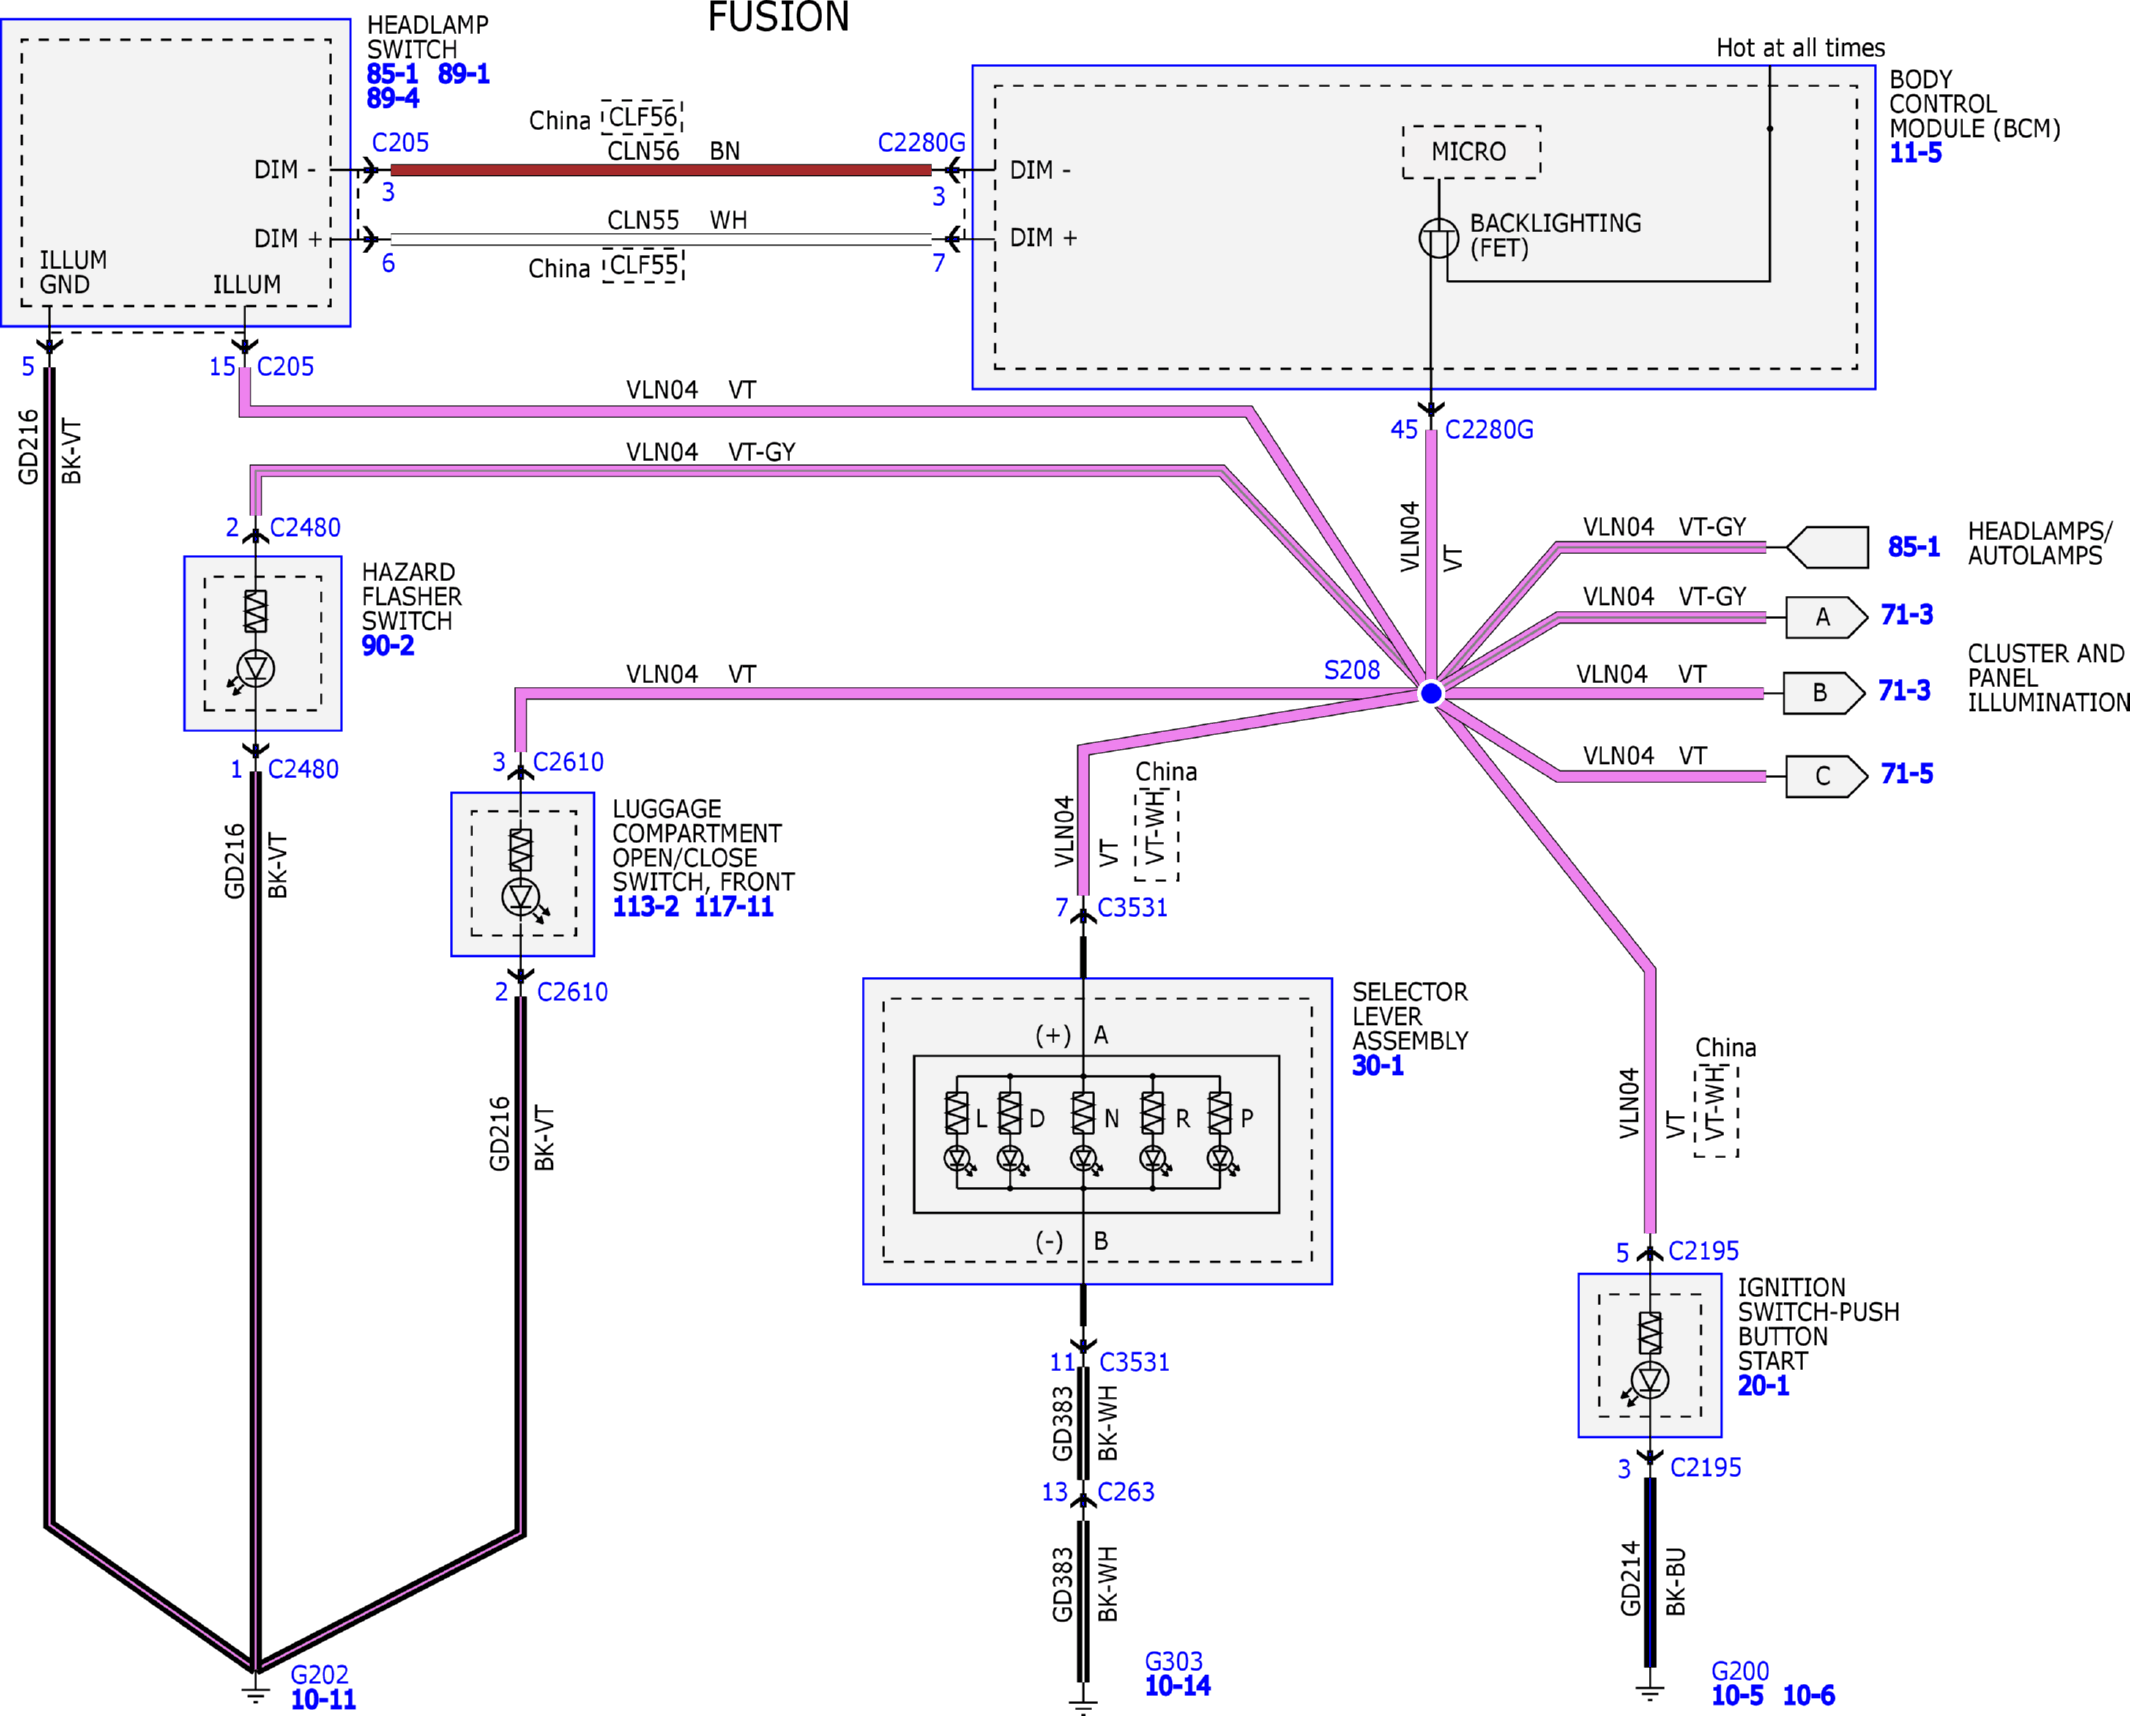
Task: Click the selector lever D position LED
Action: pos(1010,1158)
